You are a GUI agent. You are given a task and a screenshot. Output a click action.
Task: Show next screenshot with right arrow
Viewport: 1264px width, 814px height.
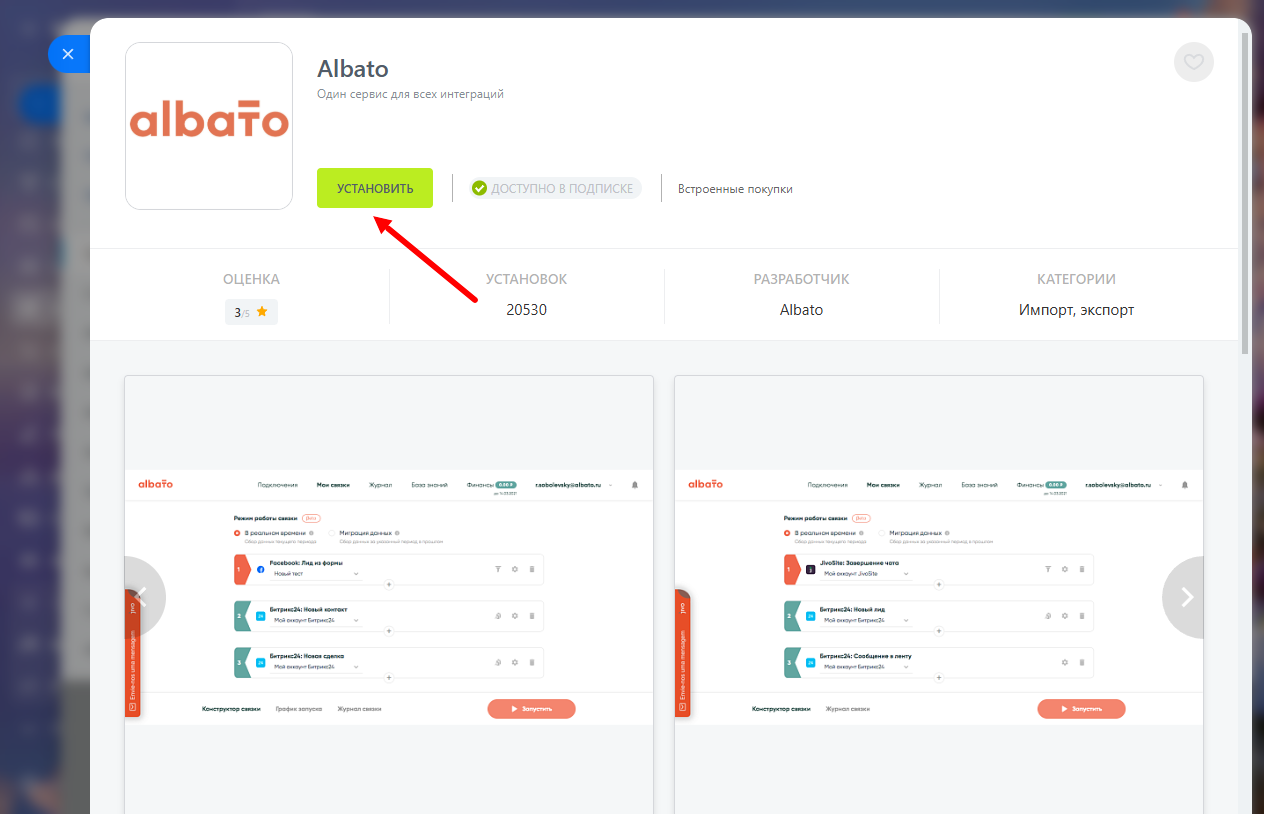pos(1187,597)
